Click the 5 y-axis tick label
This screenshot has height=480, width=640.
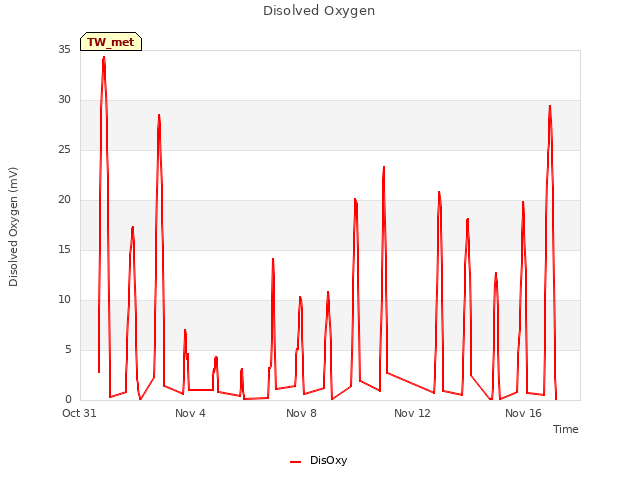click(68, 350)
